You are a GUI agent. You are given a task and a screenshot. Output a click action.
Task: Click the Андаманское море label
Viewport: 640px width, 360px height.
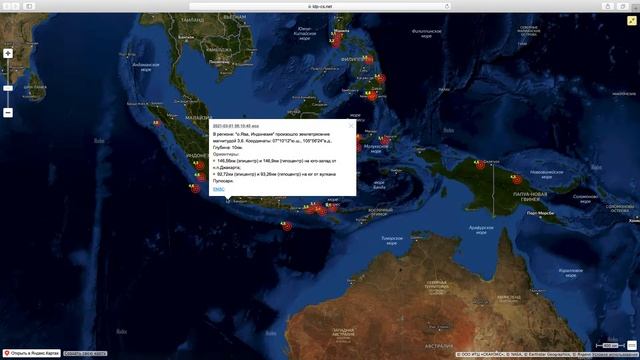point(146,67)
